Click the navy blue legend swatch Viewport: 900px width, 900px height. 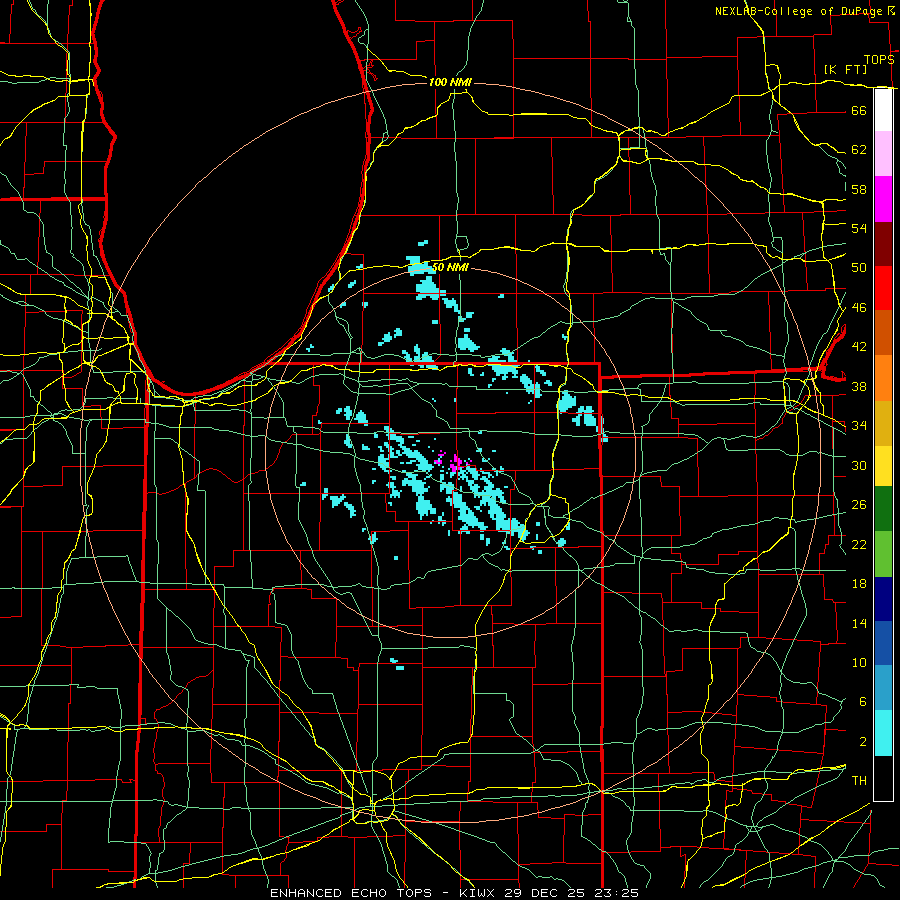click(883, 599)
